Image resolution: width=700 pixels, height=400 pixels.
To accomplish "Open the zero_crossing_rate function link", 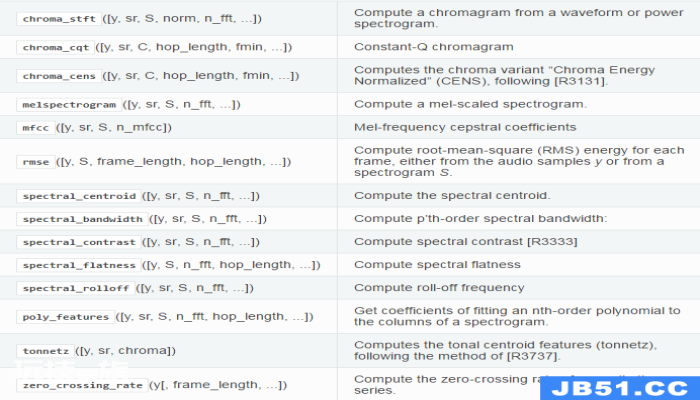I will coord(82,385).
